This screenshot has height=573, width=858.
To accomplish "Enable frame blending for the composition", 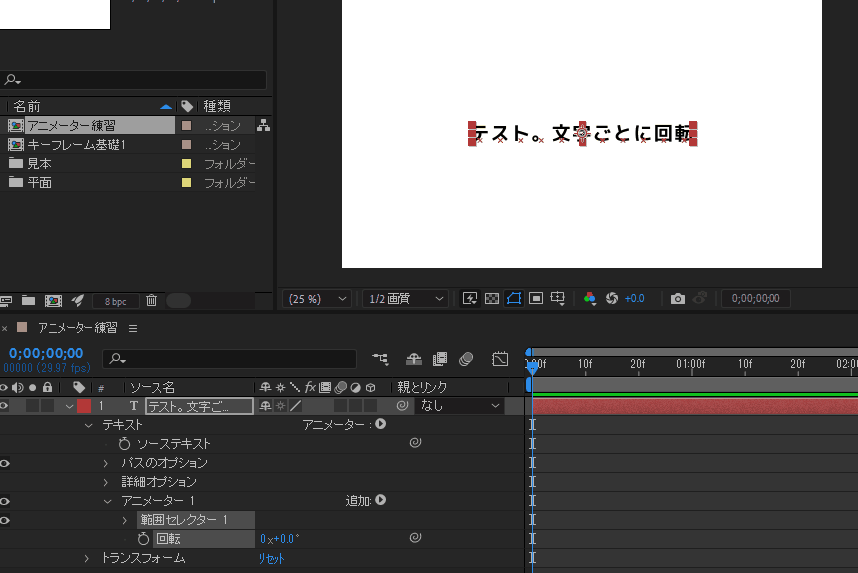I will click(439, 359).
